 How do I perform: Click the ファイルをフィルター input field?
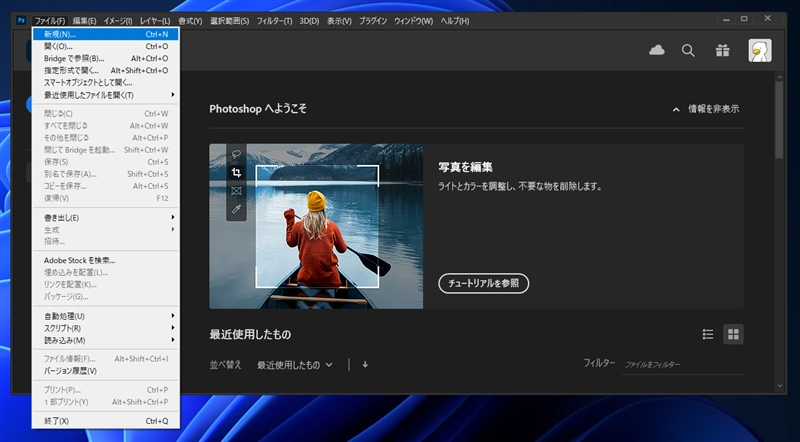(682, 364)
